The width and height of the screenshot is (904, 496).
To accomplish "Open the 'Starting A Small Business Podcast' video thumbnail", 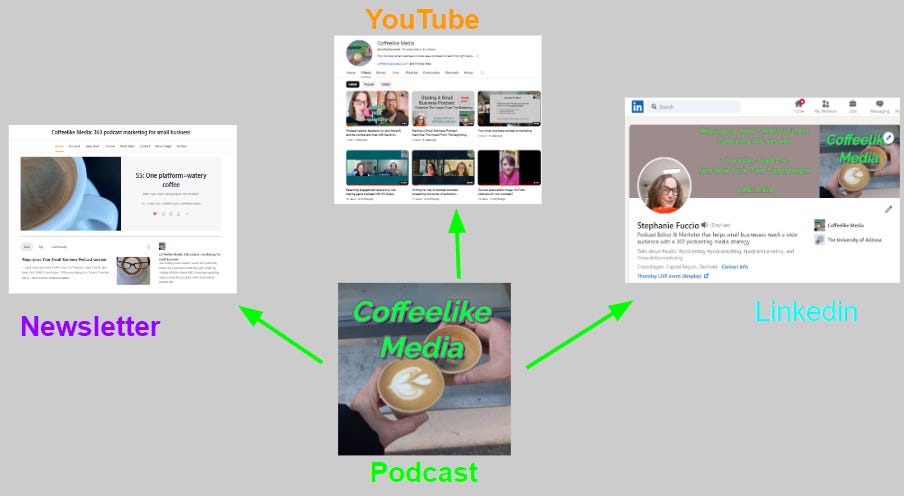I will (443, 108).
